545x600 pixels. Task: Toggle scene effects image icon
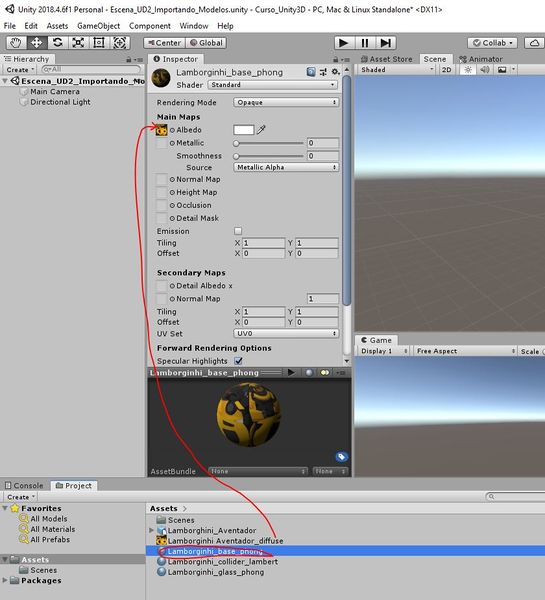point(502,70)
